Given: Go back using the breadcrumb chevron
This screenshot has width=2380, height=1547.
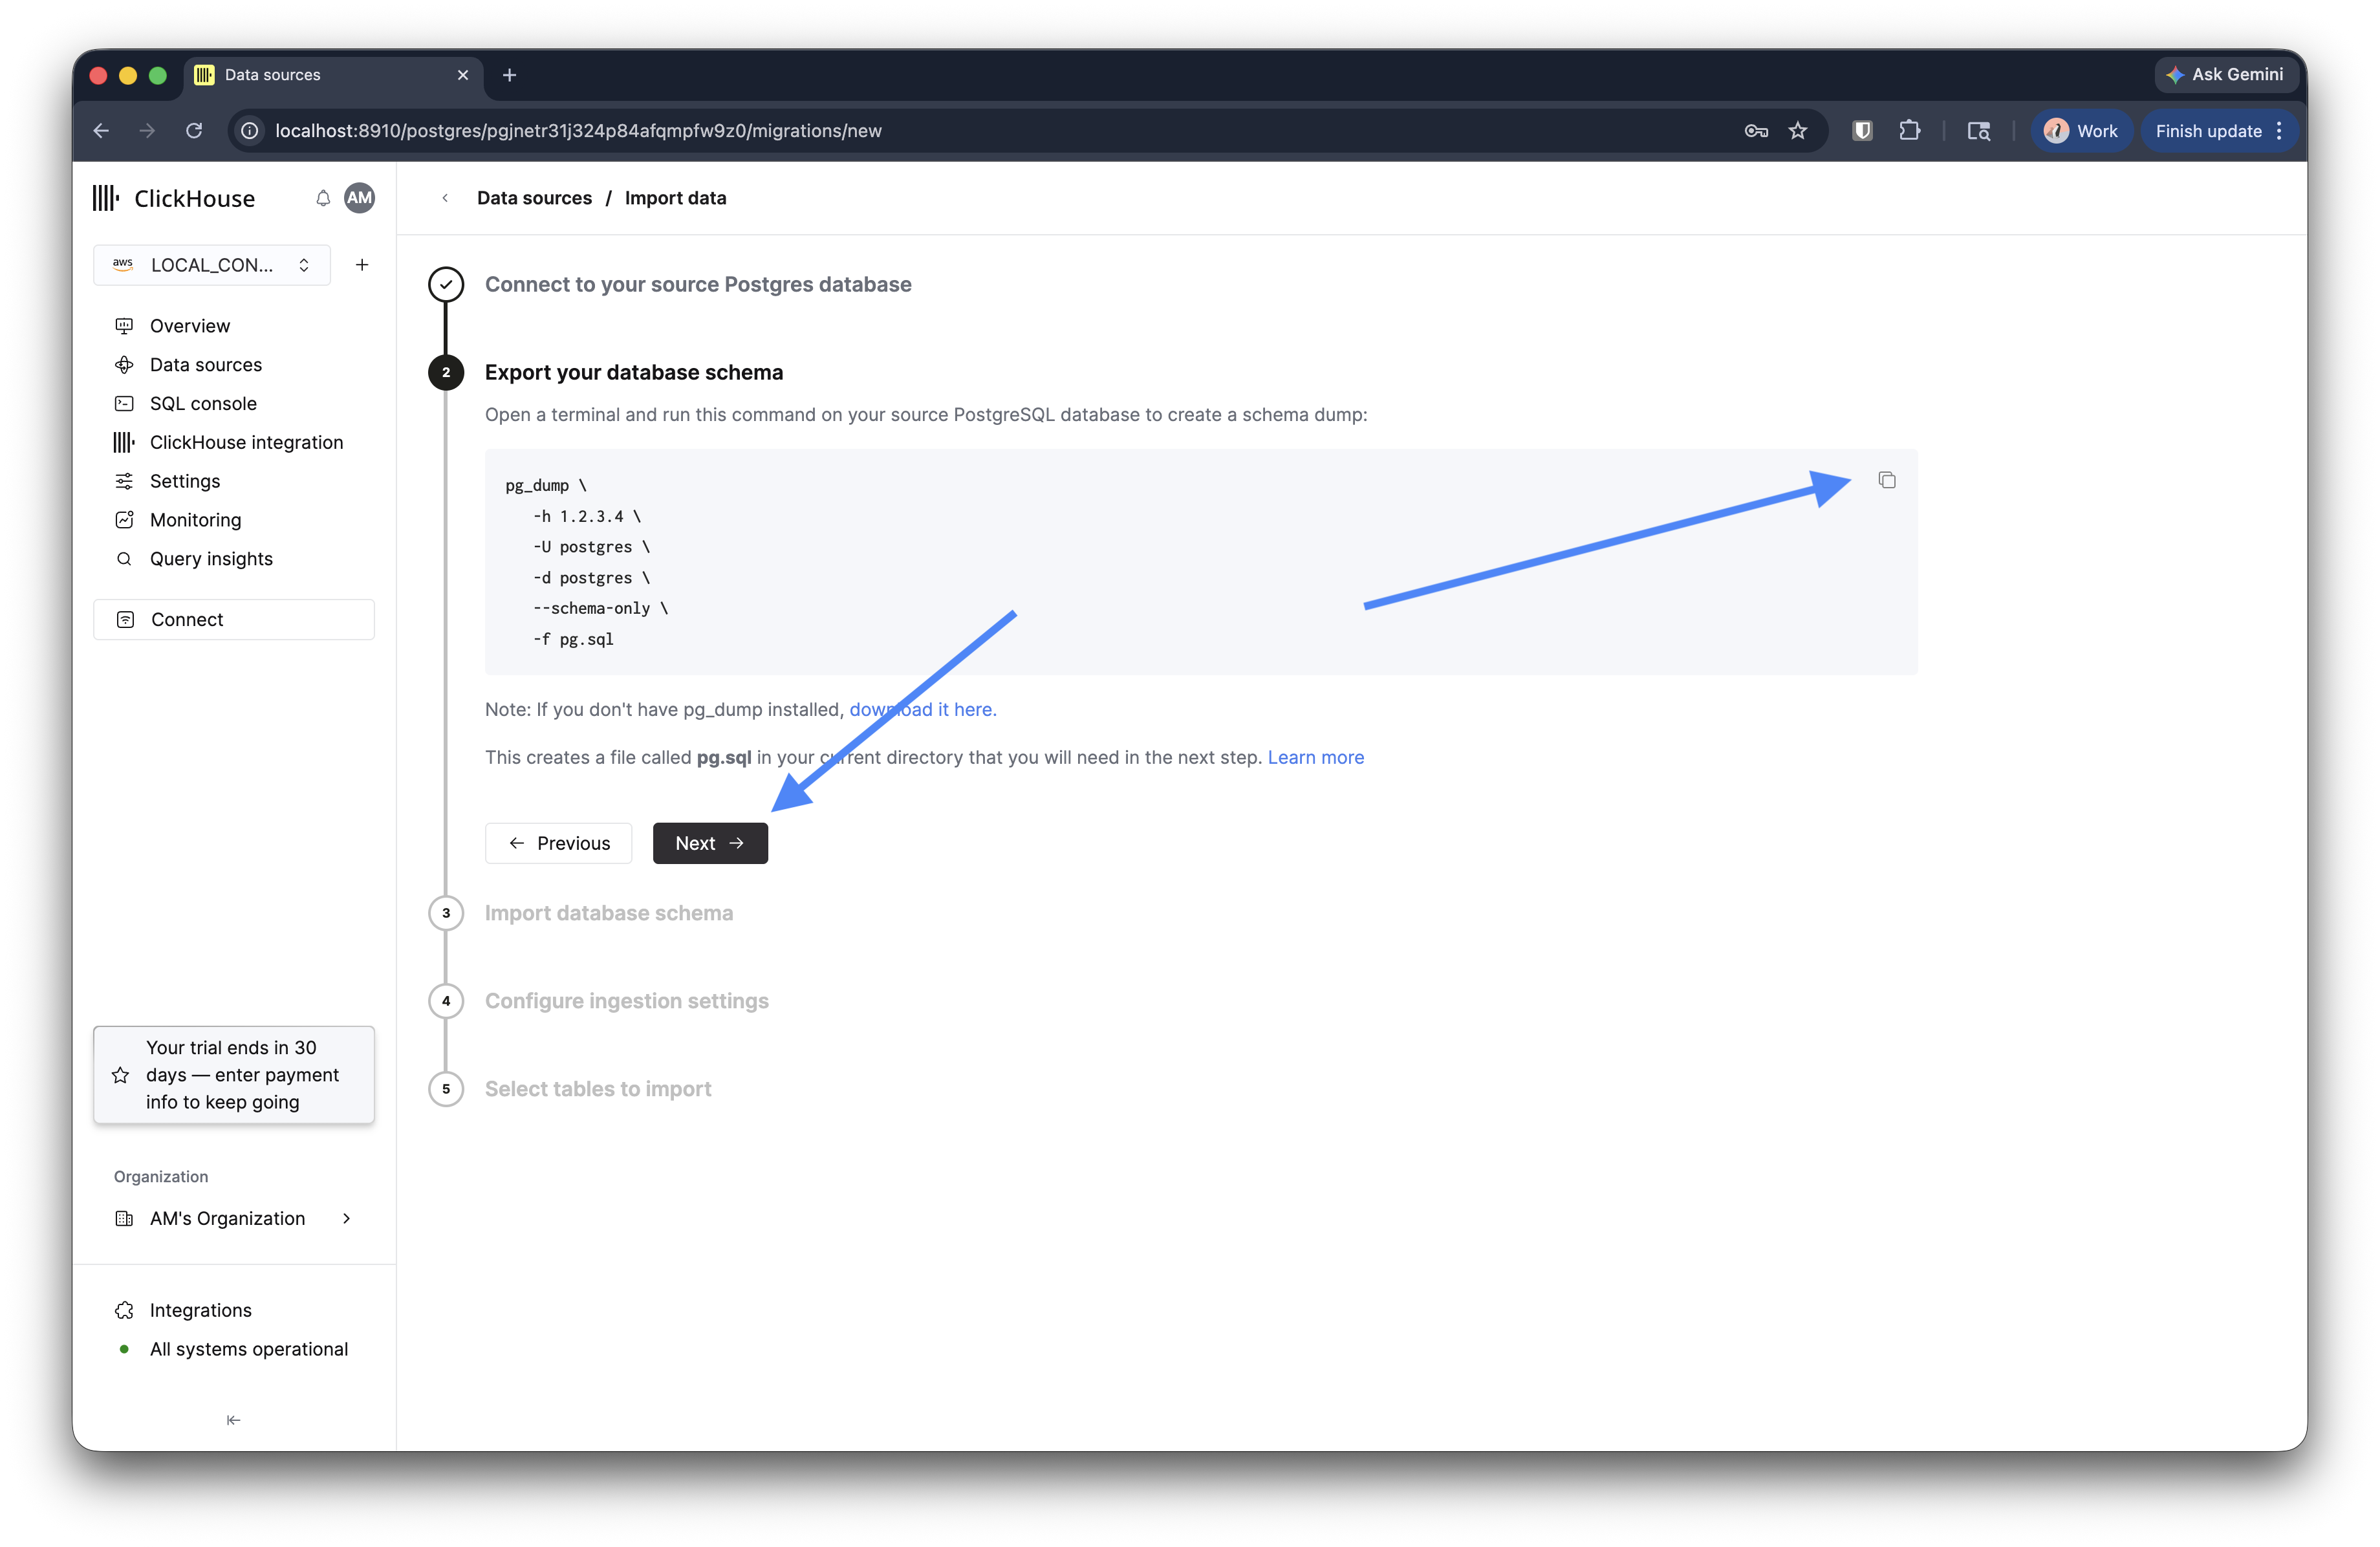Looking at the screenshot, I should [445, 198].
